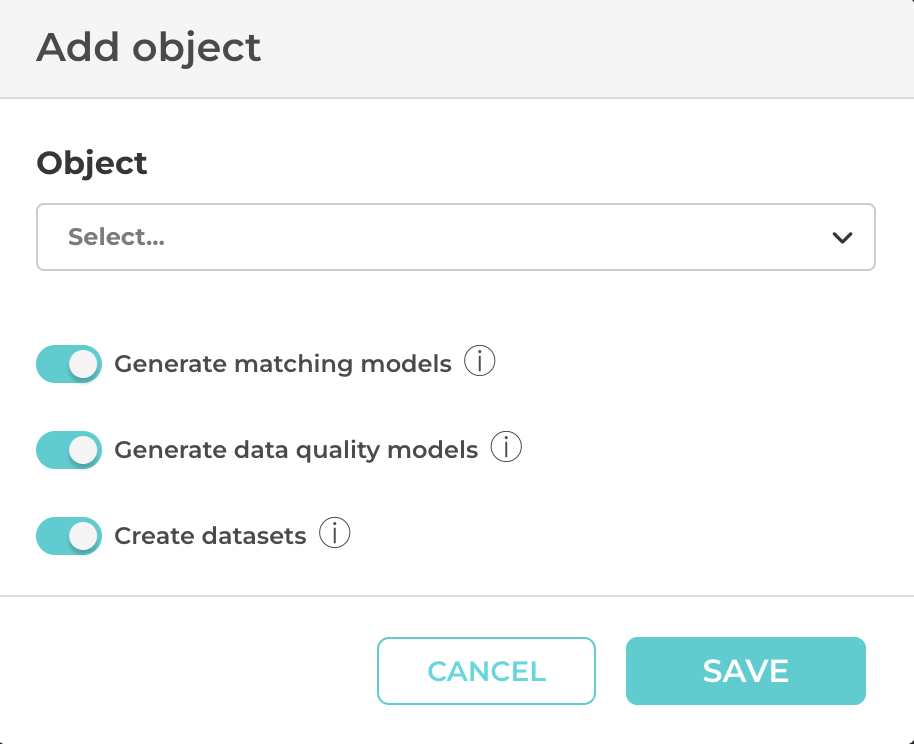Disable the Generate matching models toggle
The height and width of the screenshot is (744, 914).
point(69,365)
